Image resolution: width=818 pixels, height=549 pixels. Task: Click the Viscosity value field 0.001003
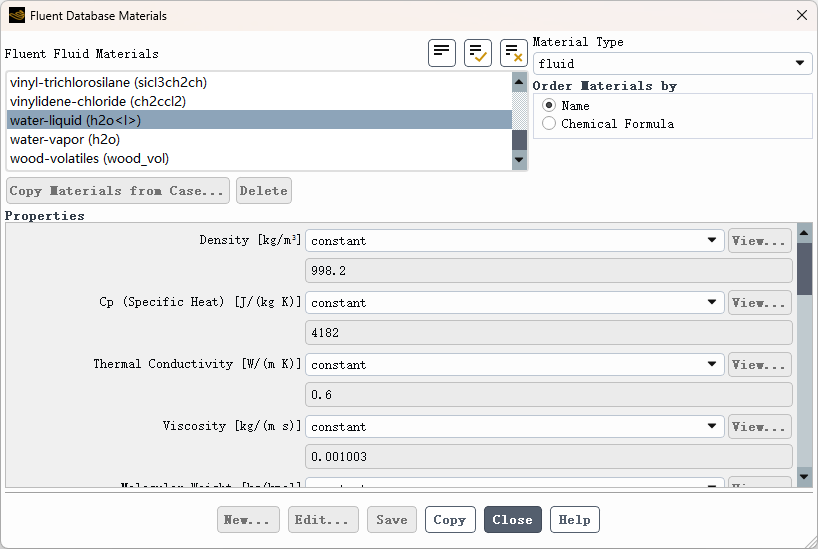549,457
